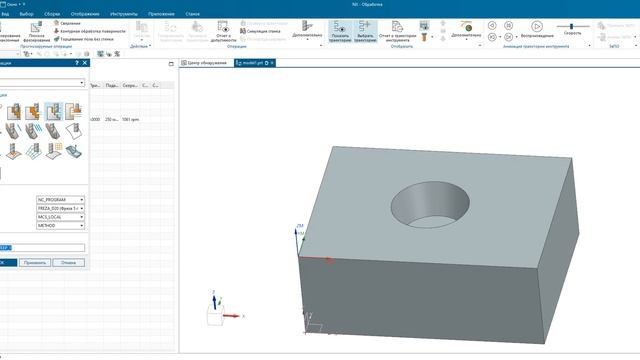
Task: Open the Отчет о долбяемости report
Action: (223, 31)
